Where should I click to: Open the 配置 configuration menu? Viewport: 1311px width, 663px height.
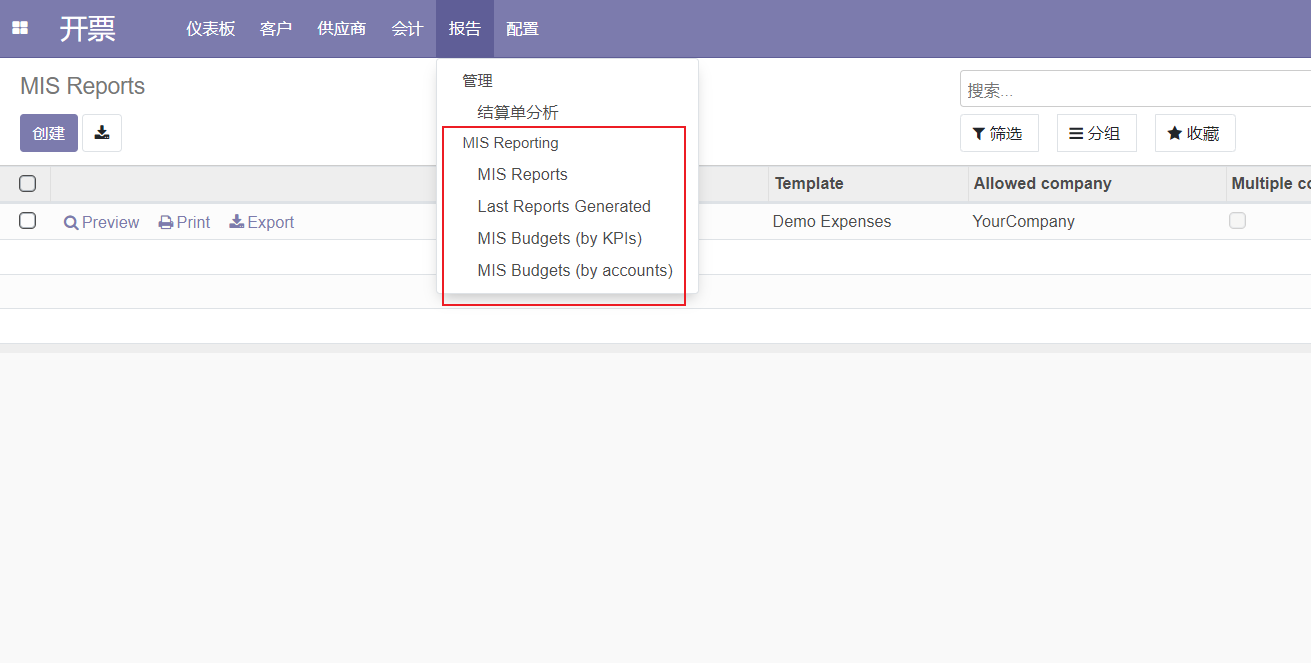[x=522, y=29]
